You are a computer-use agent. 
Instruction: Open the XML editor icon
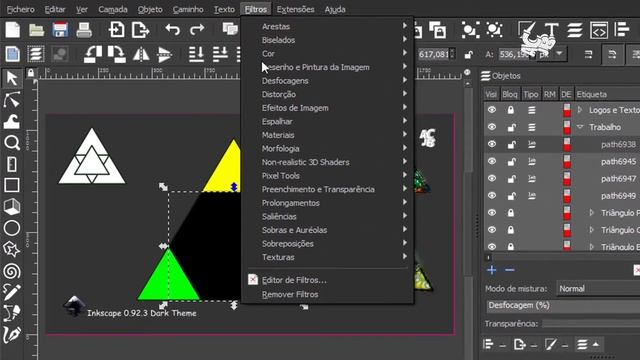pos(599,30)
